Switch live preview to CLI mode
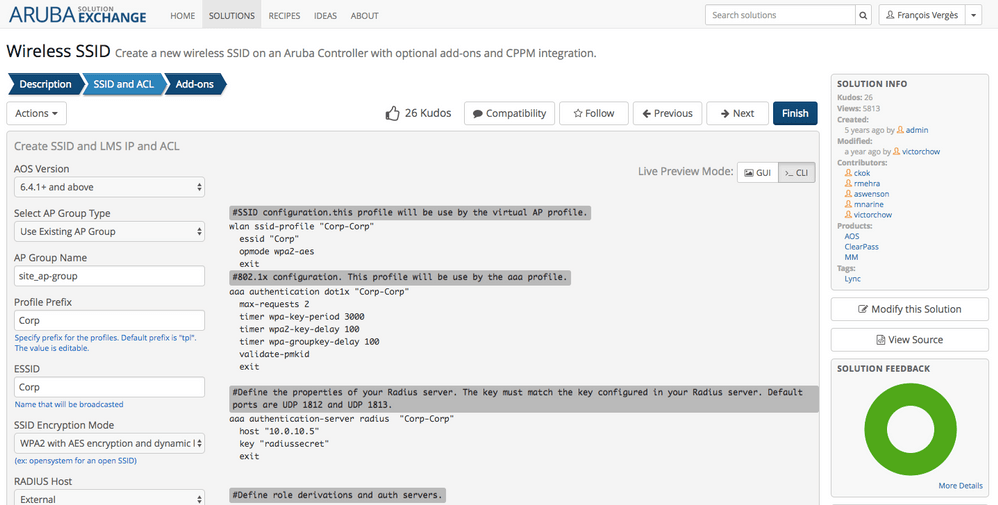 796,173
